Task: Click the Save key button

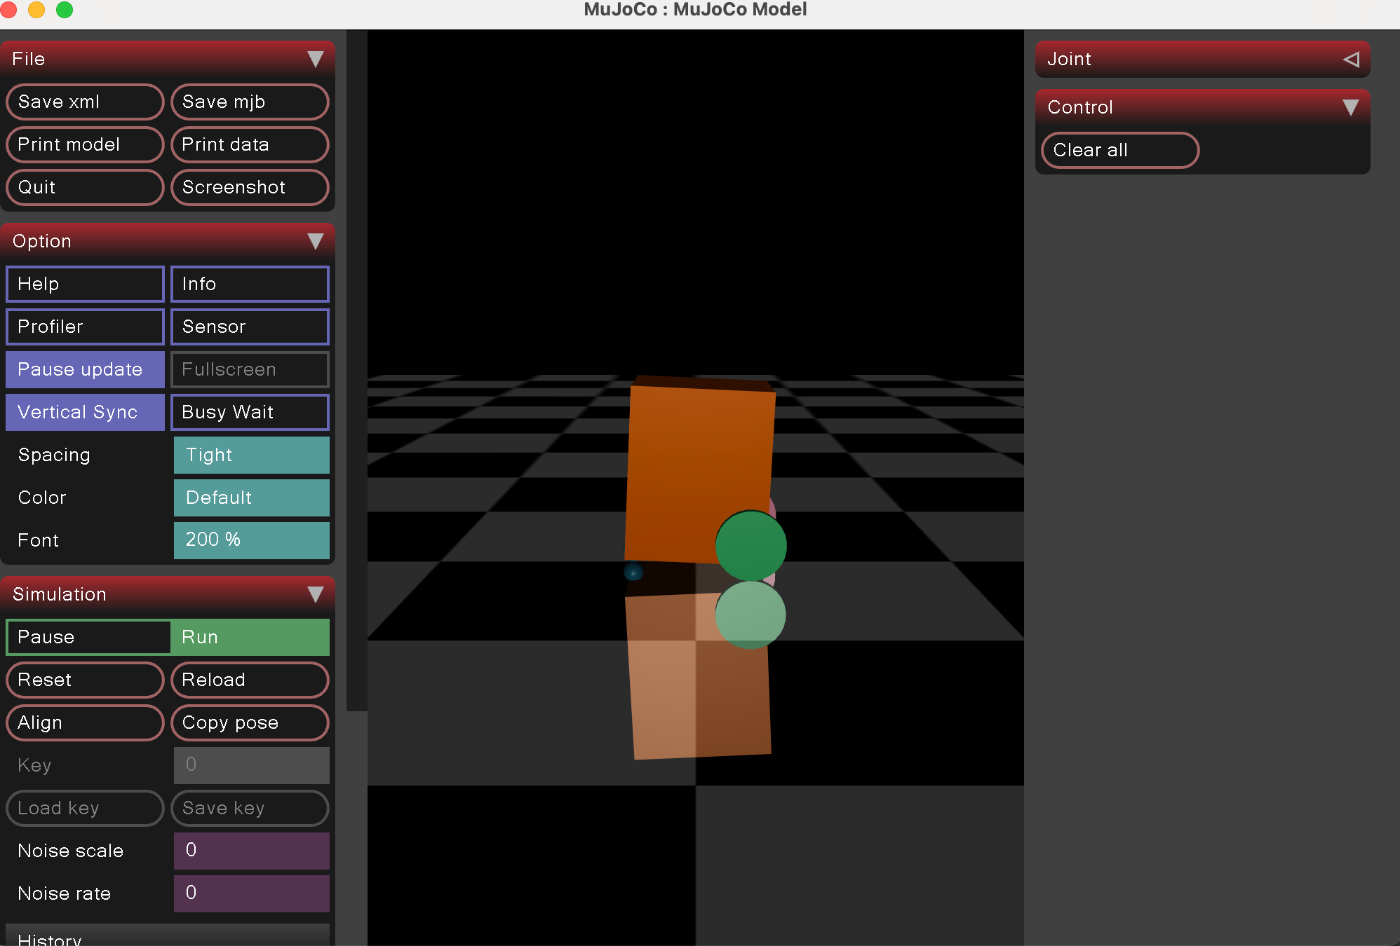Action: pyautogui.click(x=250, y=808)
